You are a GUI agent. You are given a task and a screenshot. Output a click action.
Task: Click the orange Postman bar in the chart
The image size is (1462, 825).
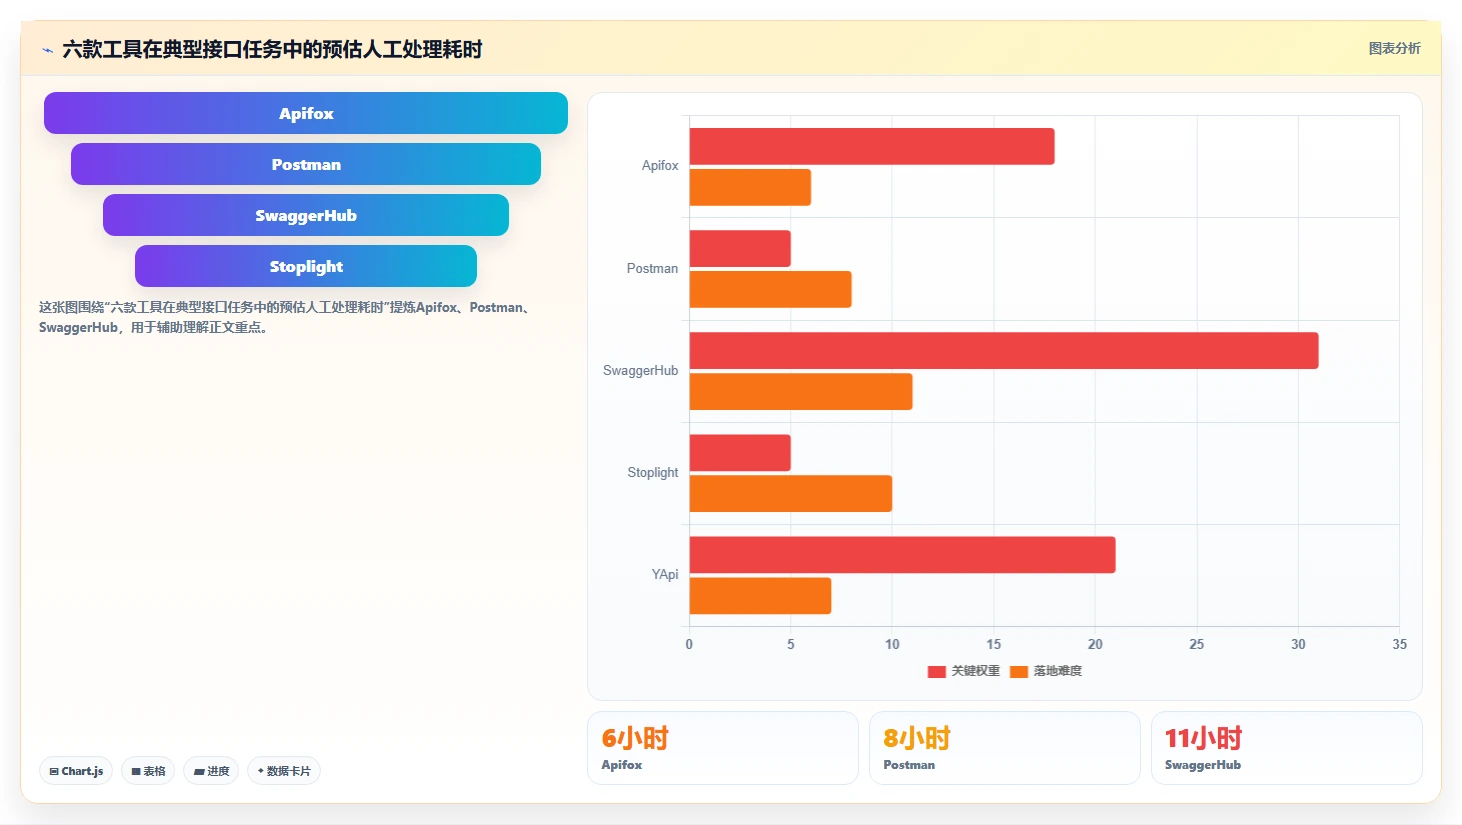770,289
